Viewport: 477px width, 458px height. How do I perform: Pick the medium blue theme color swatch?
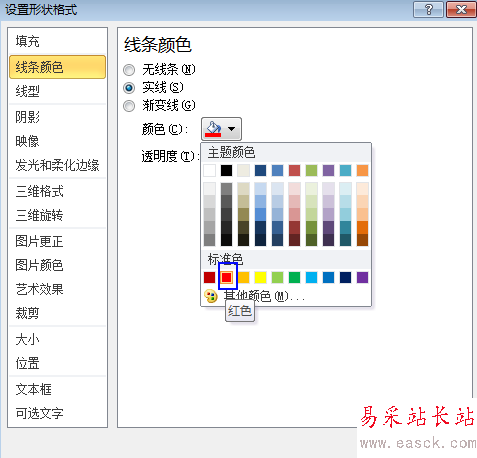[x=277, y=170]
